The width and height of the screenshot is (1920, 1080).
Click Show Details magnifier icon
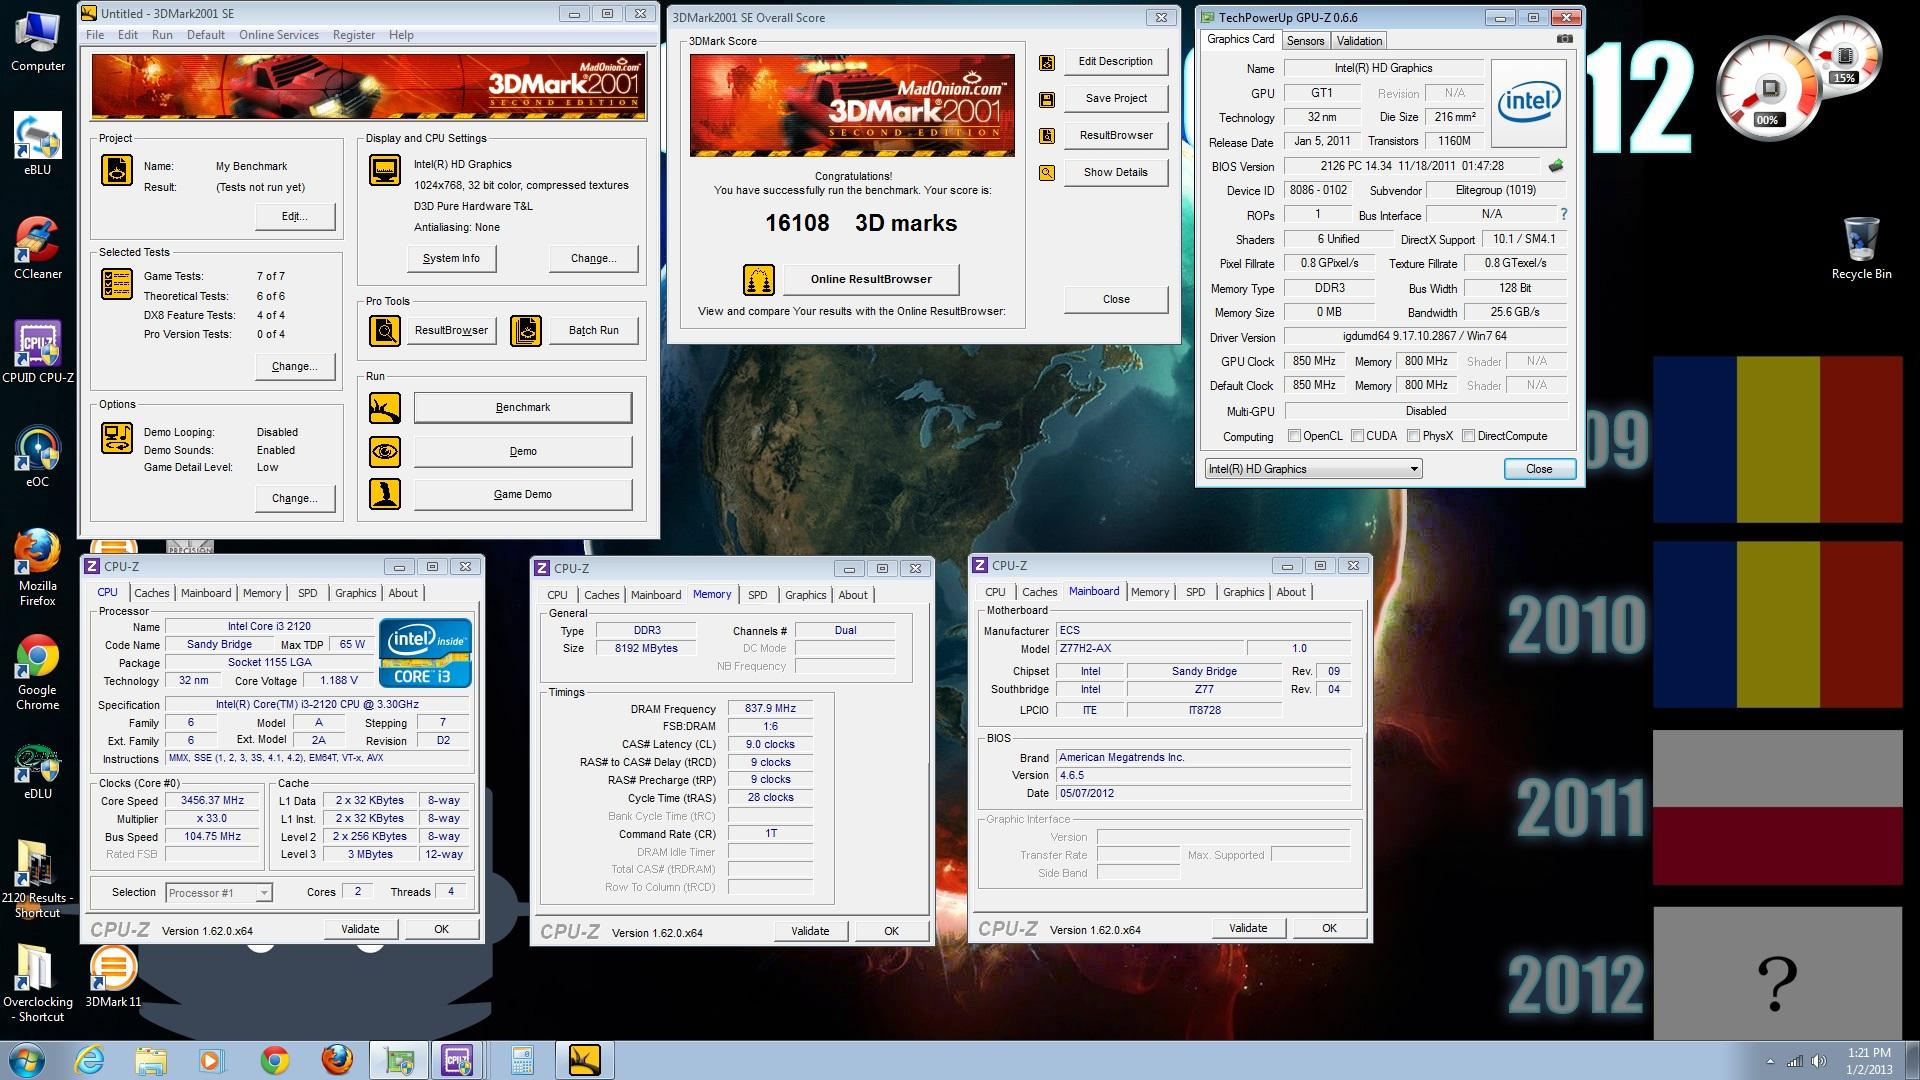pyautogui.click(x=1047, y=173)
